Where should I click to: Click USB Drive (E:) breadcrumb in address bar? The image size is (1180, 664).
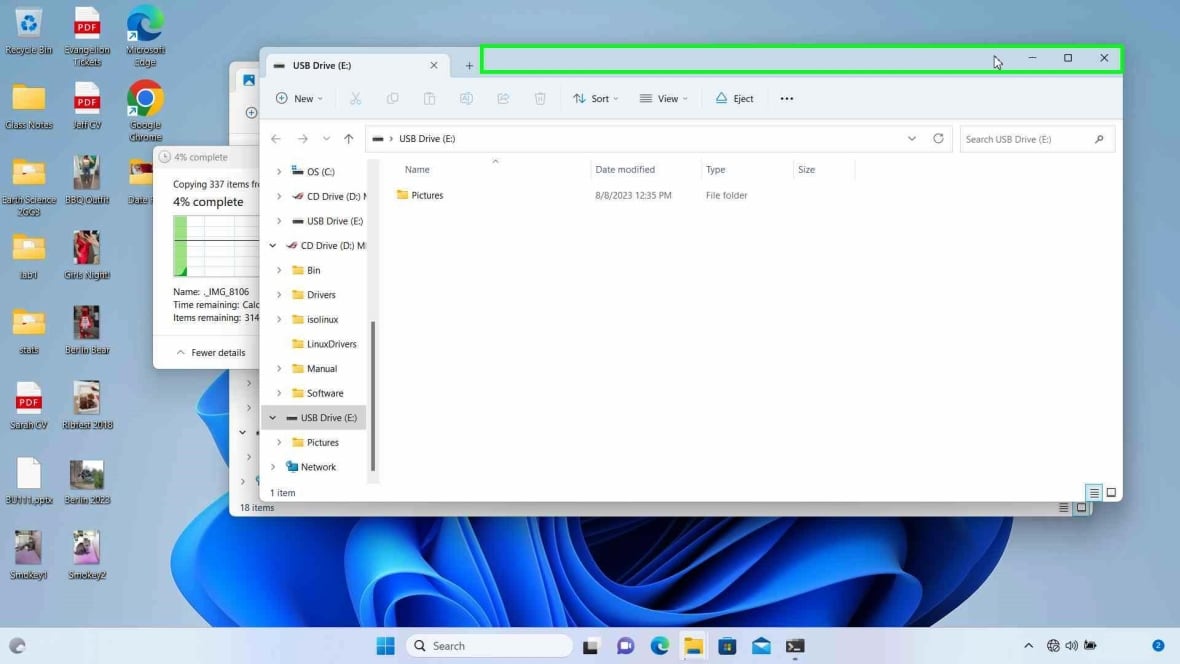(x=427, y=139)
